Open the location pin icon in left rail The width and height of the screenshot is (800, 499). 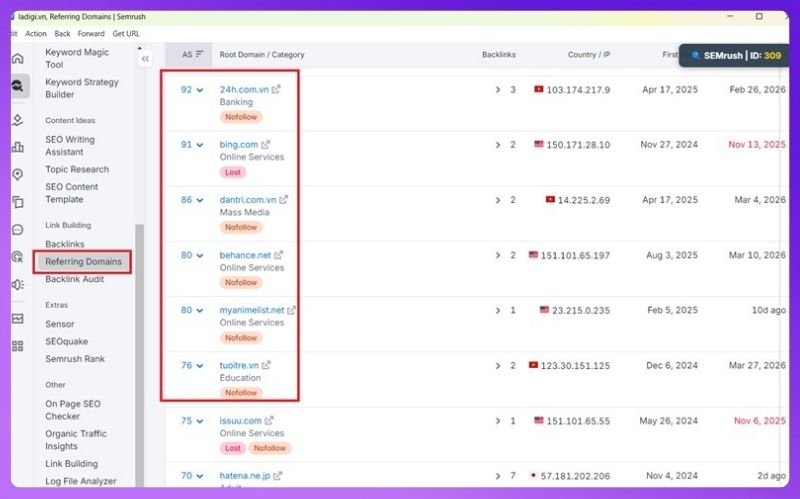coord(18,174)
